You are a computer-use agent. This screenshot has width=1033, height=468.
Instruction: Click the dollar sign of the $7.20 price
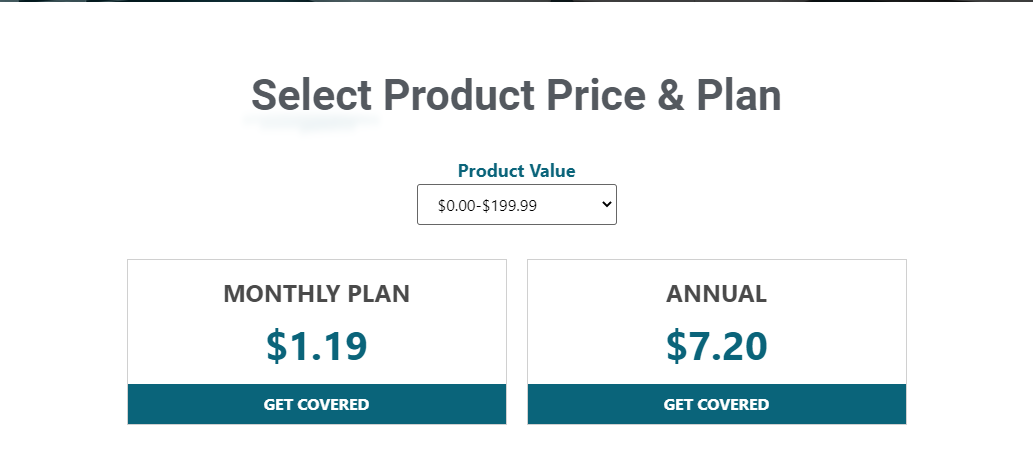tap(677, 346)
